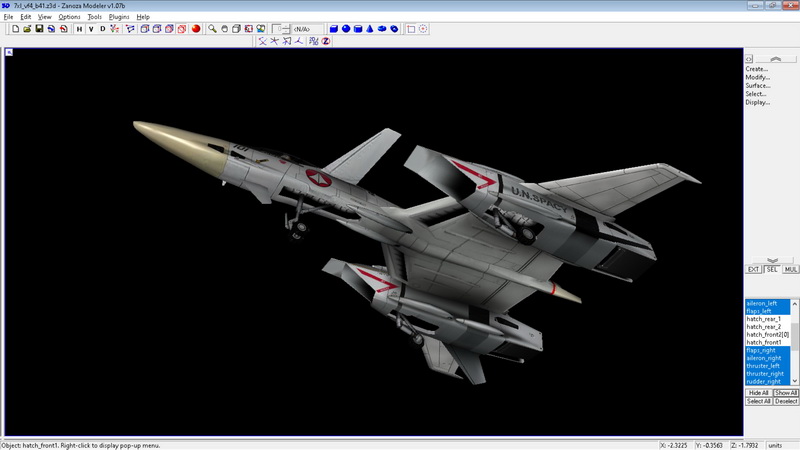Viewport: 800px width, 450px height.
Task: Click the red Z plugin icon
Action: pyautogui.click(x=326, y=41)
